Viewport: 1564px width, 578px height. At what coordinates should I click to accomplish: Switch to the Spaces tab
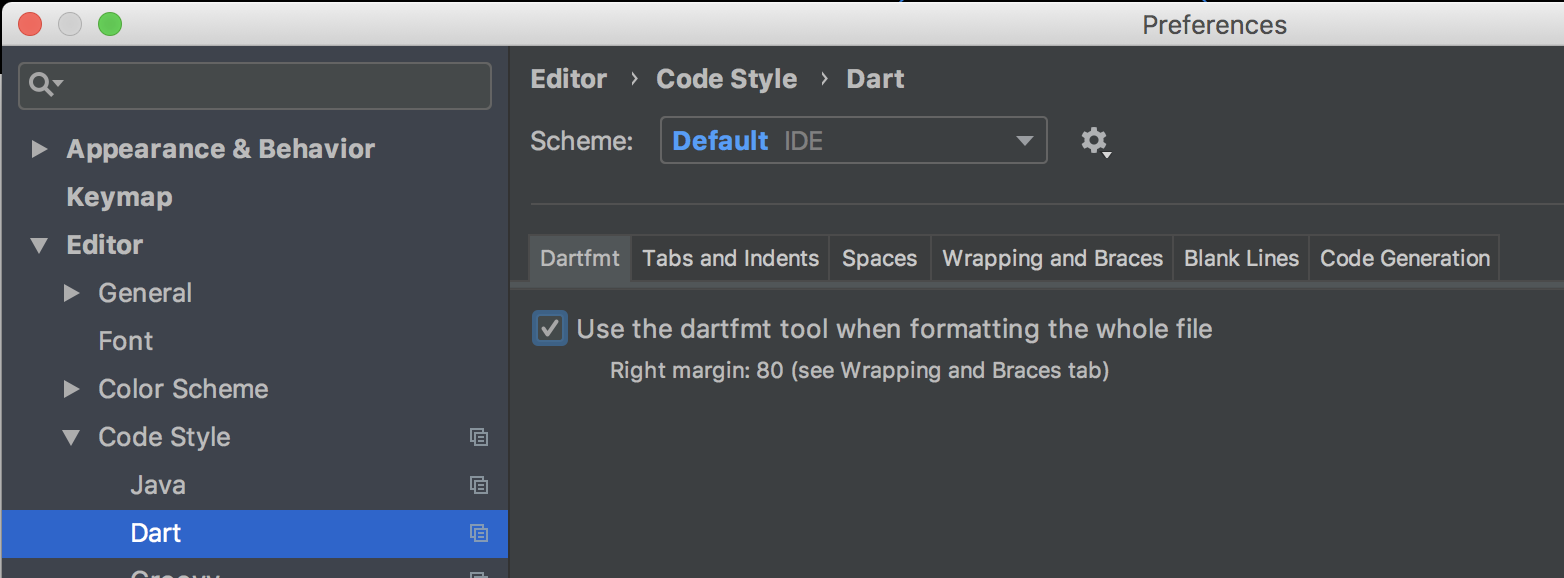879,257
